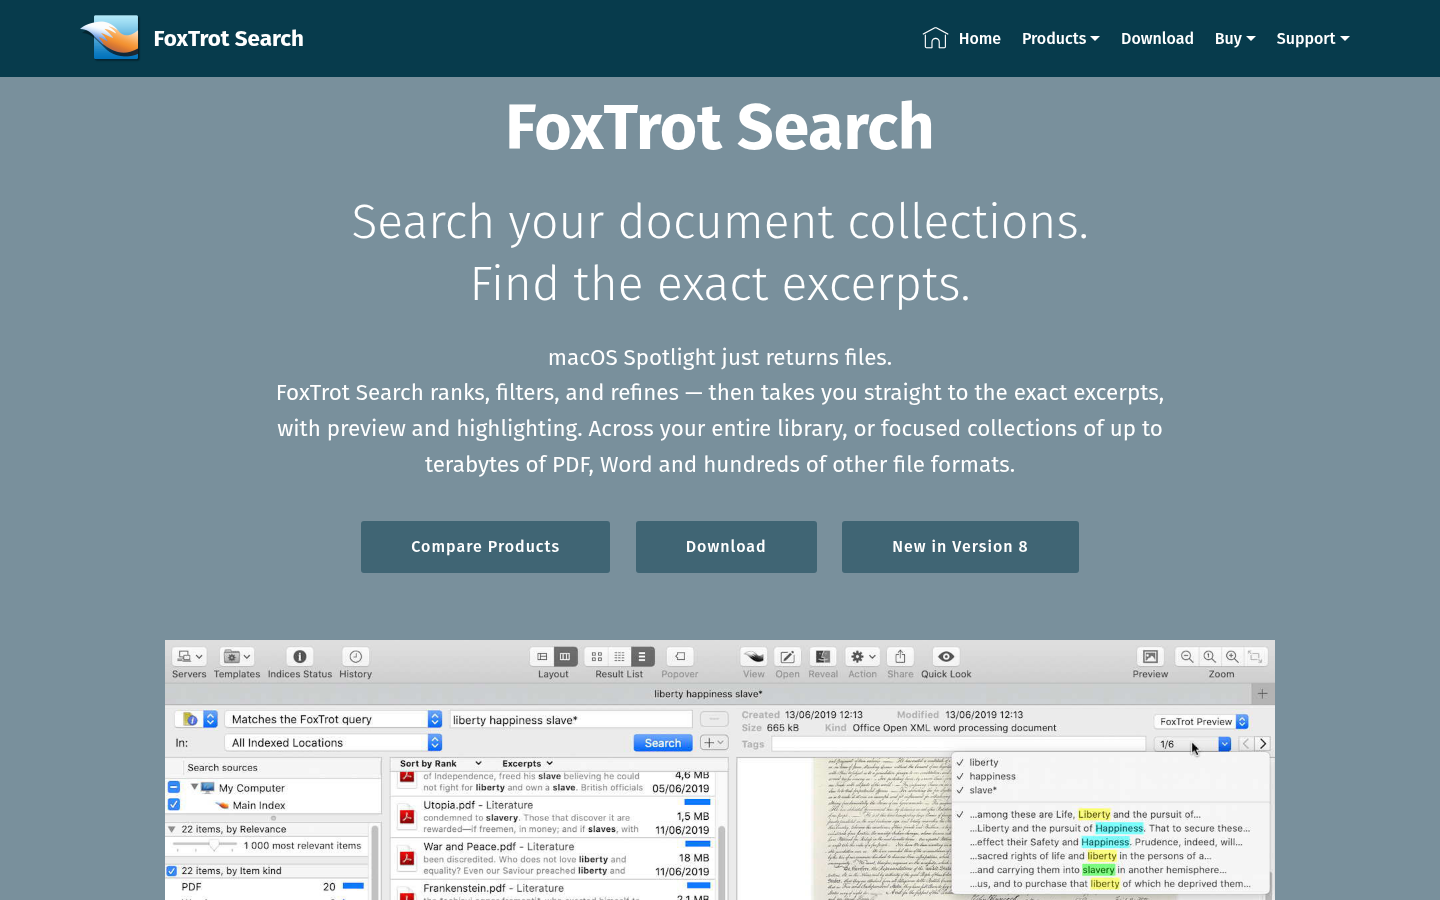The image size is (1440, 900).
Task: Collapse the 22 items by Relevance section
Action: click(172, 829)
